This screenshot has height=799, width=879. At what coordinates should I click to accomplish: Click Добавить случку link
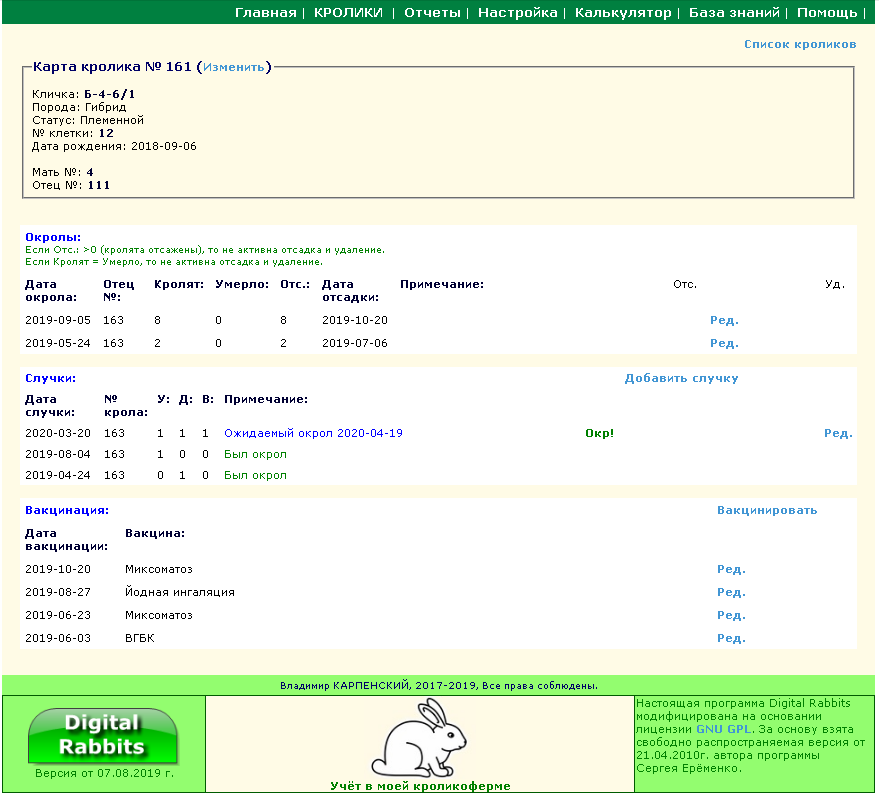pos(681,378)
